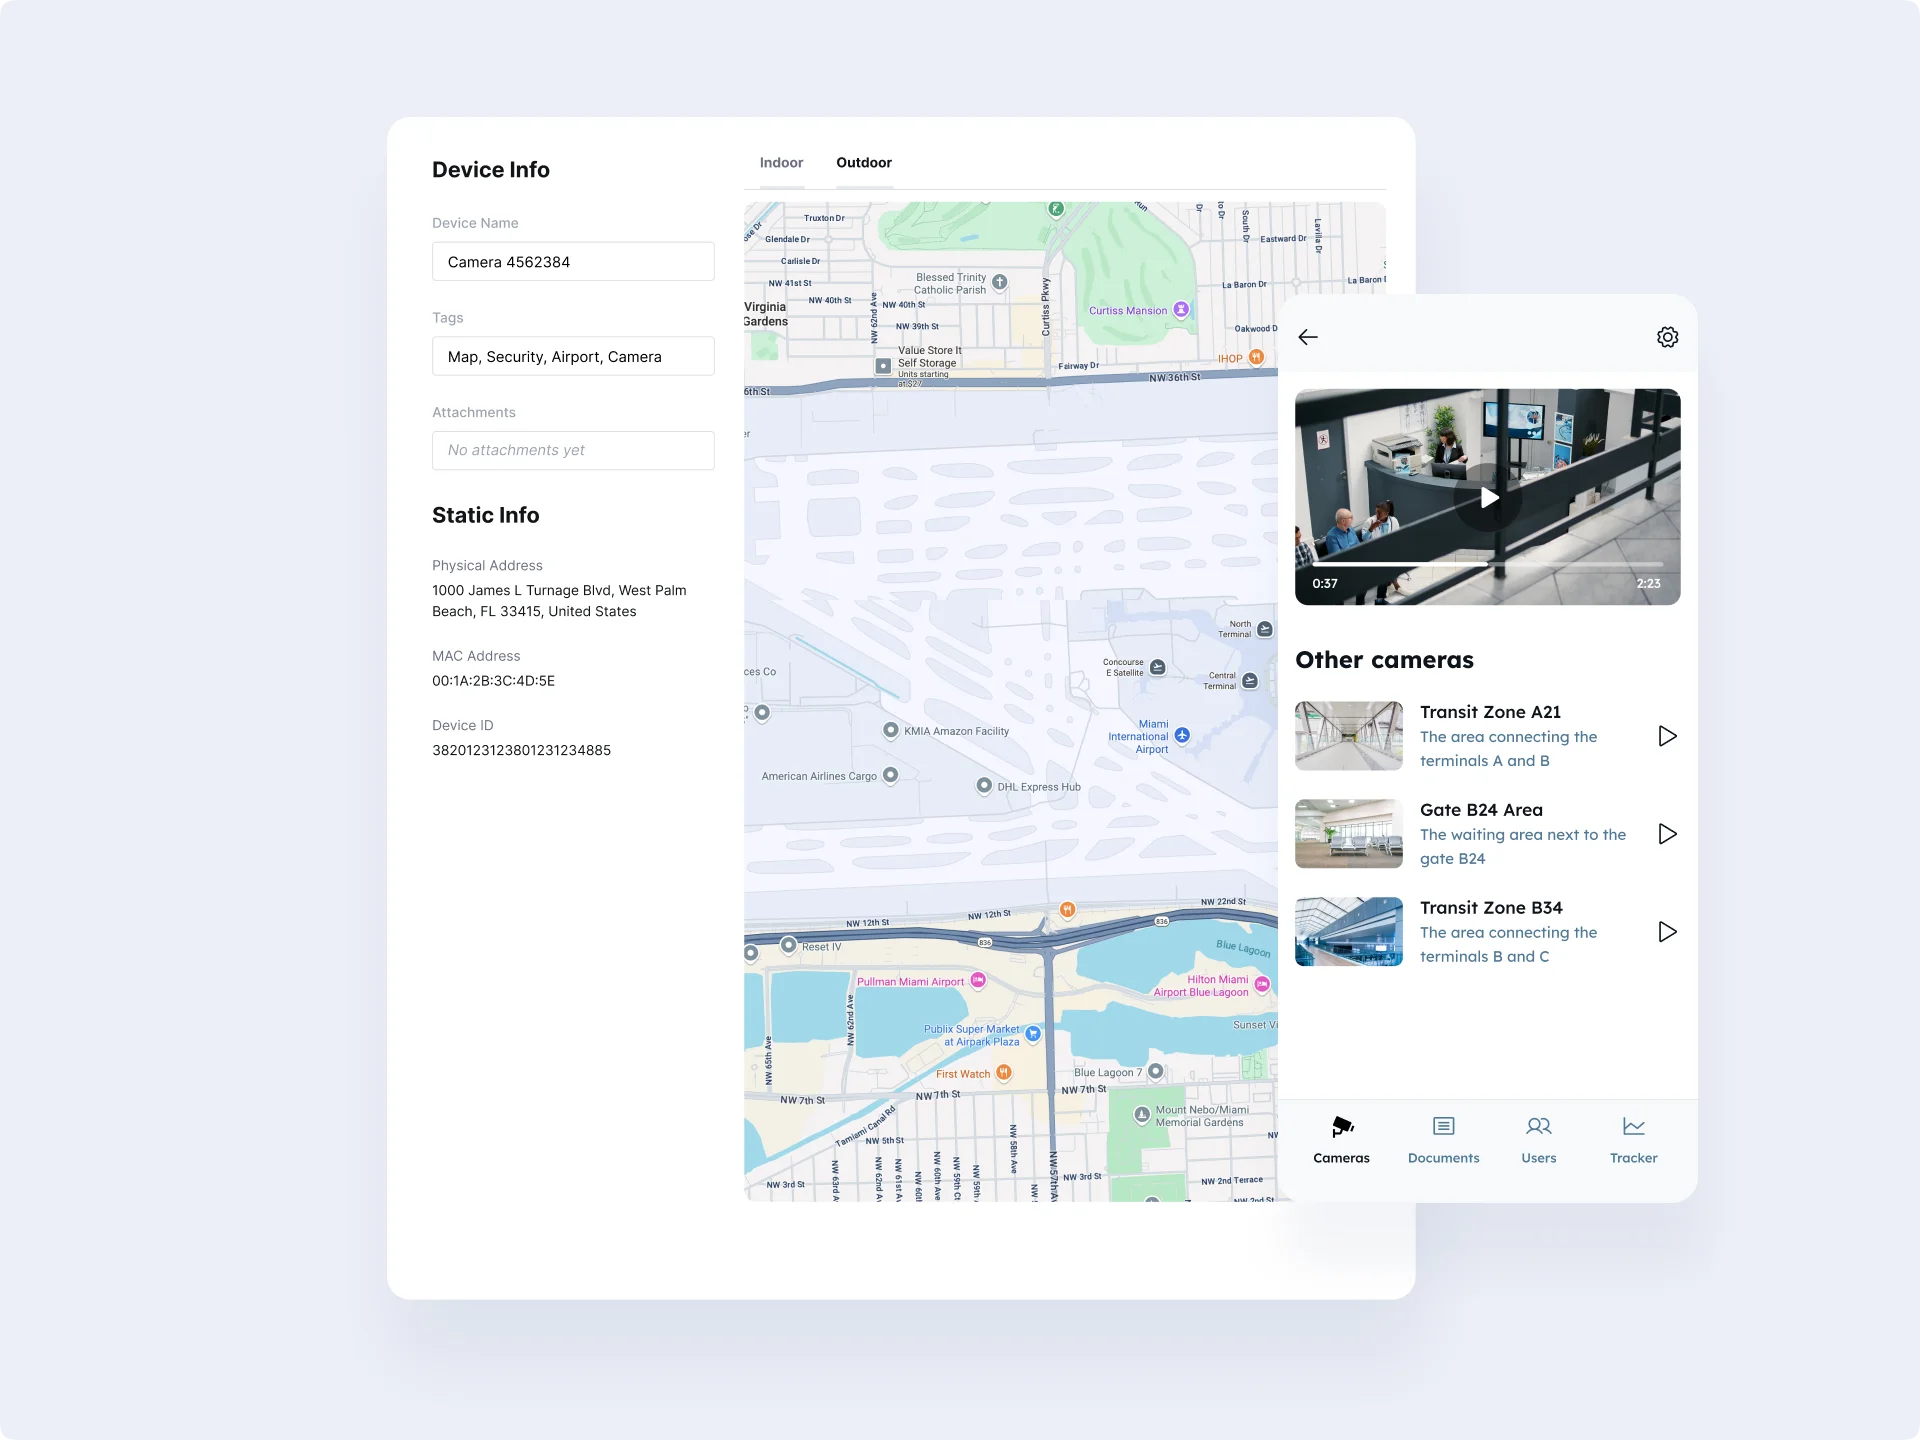Select the Cameras icon in bottom navigation
1920x1440 pixels.
[1341, 1127]
